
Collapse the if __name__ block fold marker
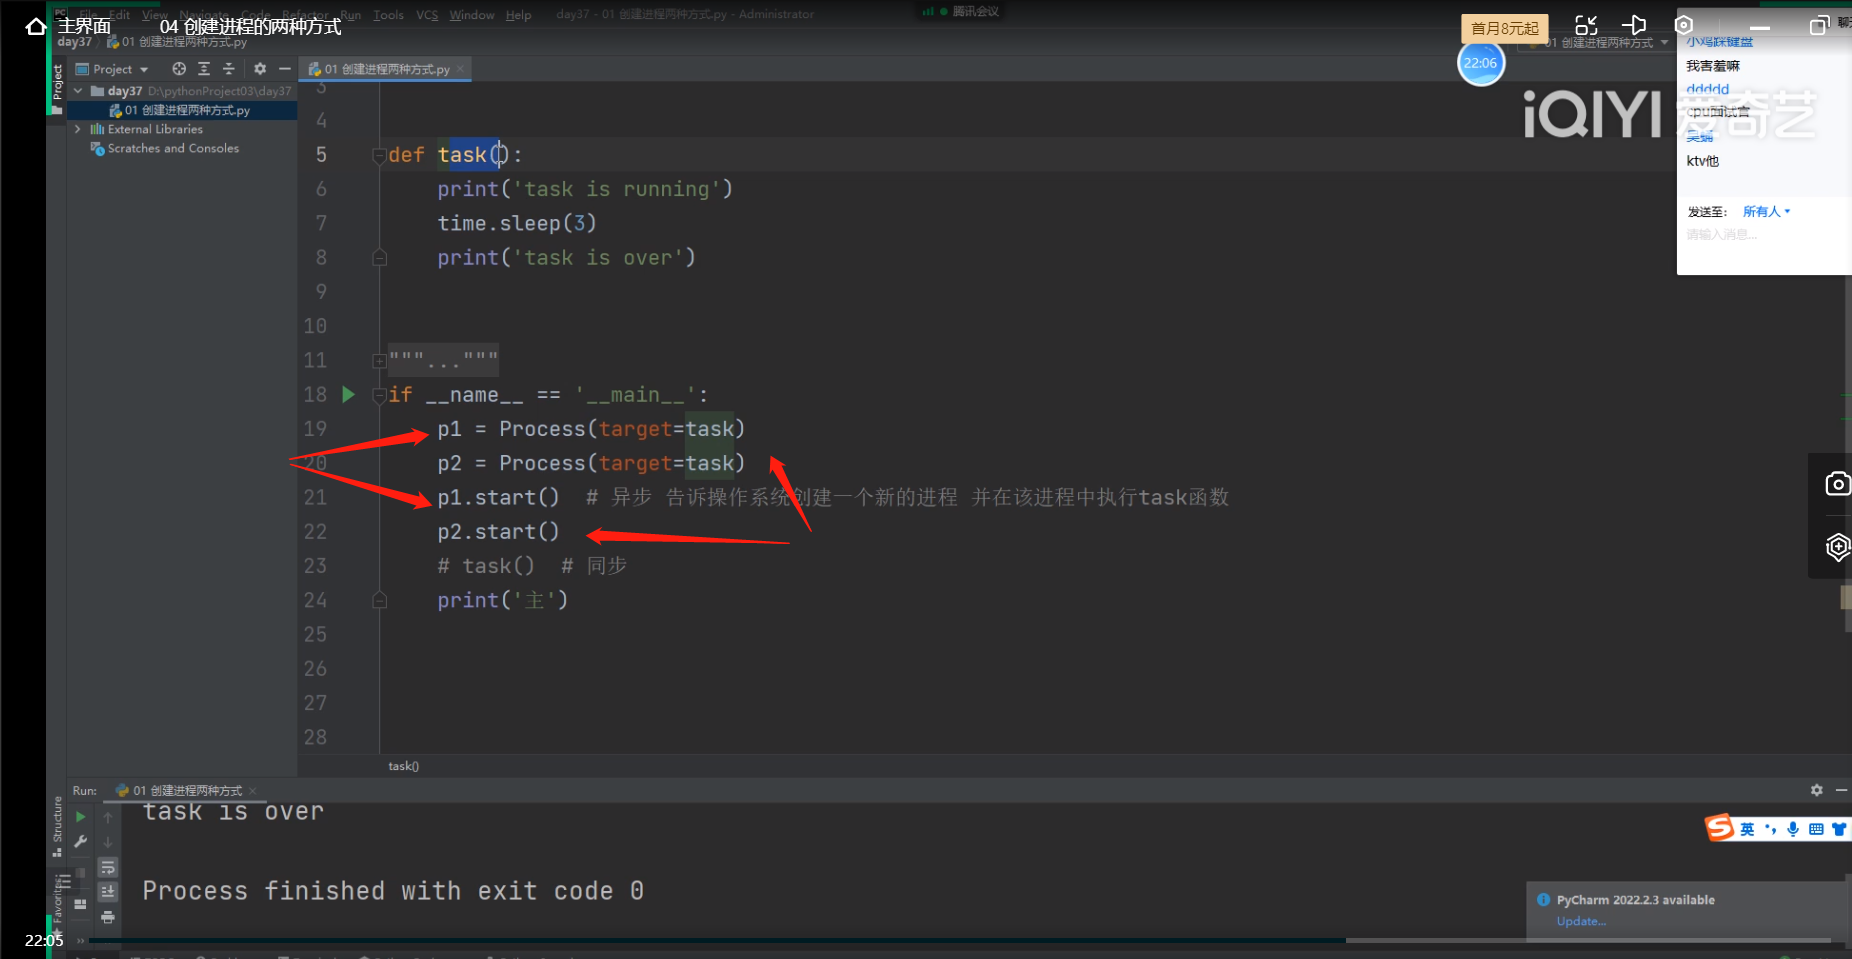[379, 395]
